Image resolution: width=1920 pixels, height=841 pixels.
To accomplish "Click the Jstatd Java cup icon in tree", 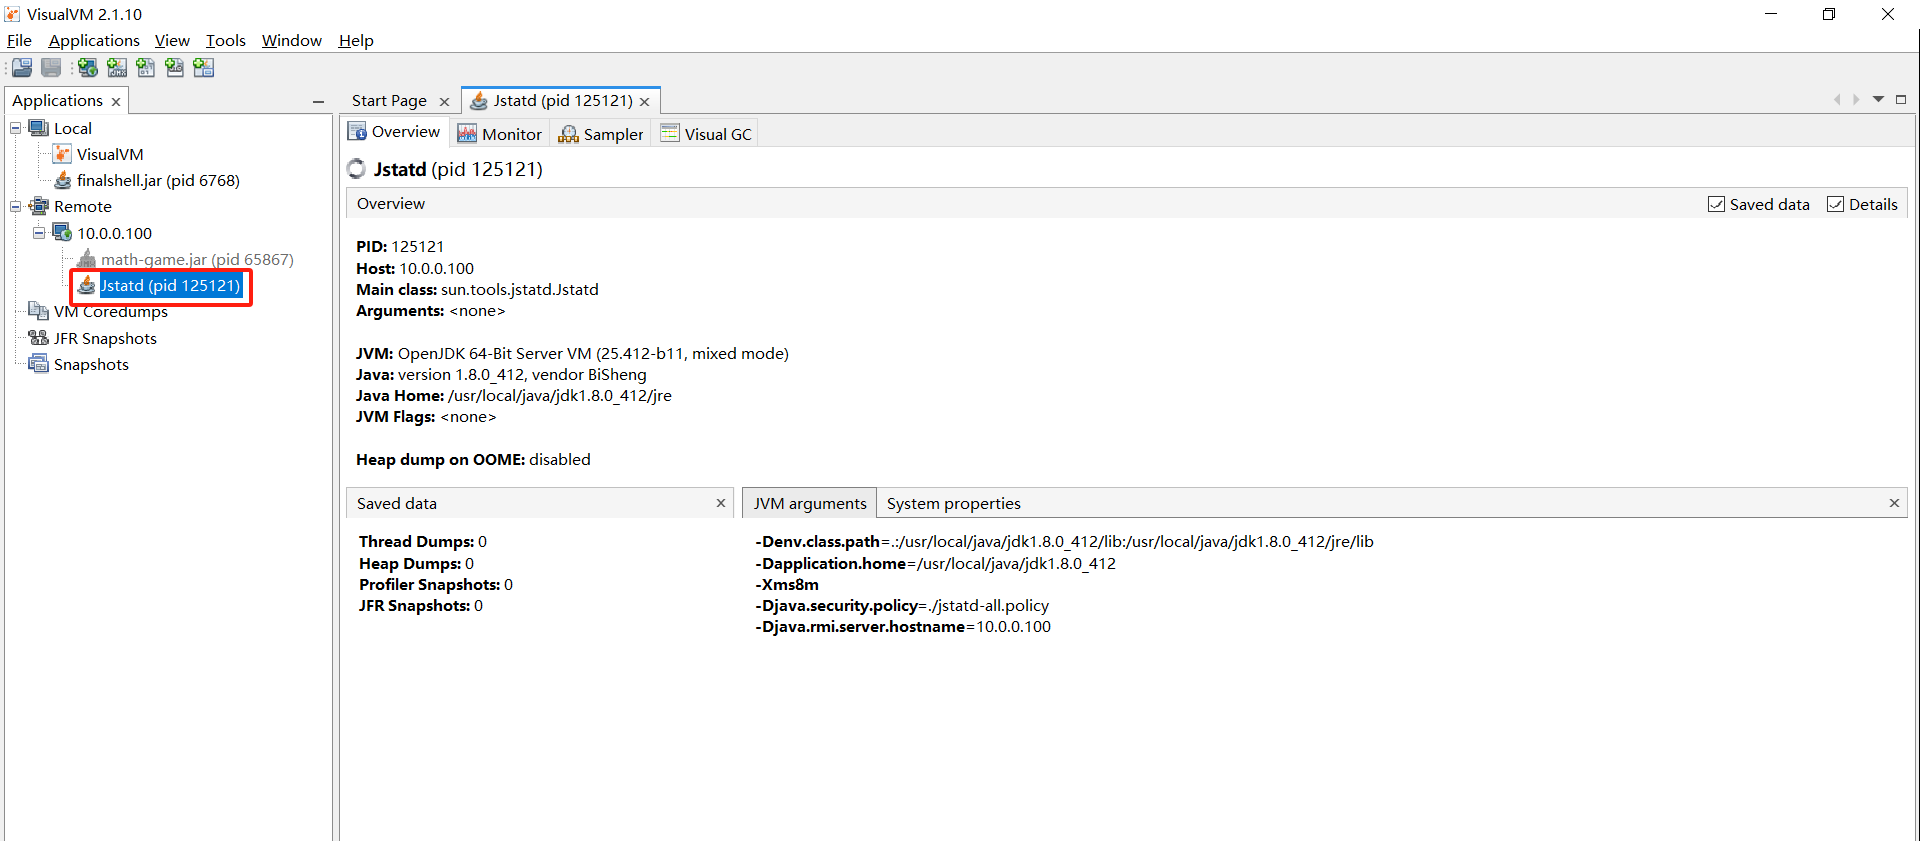I will pos(87,285).
